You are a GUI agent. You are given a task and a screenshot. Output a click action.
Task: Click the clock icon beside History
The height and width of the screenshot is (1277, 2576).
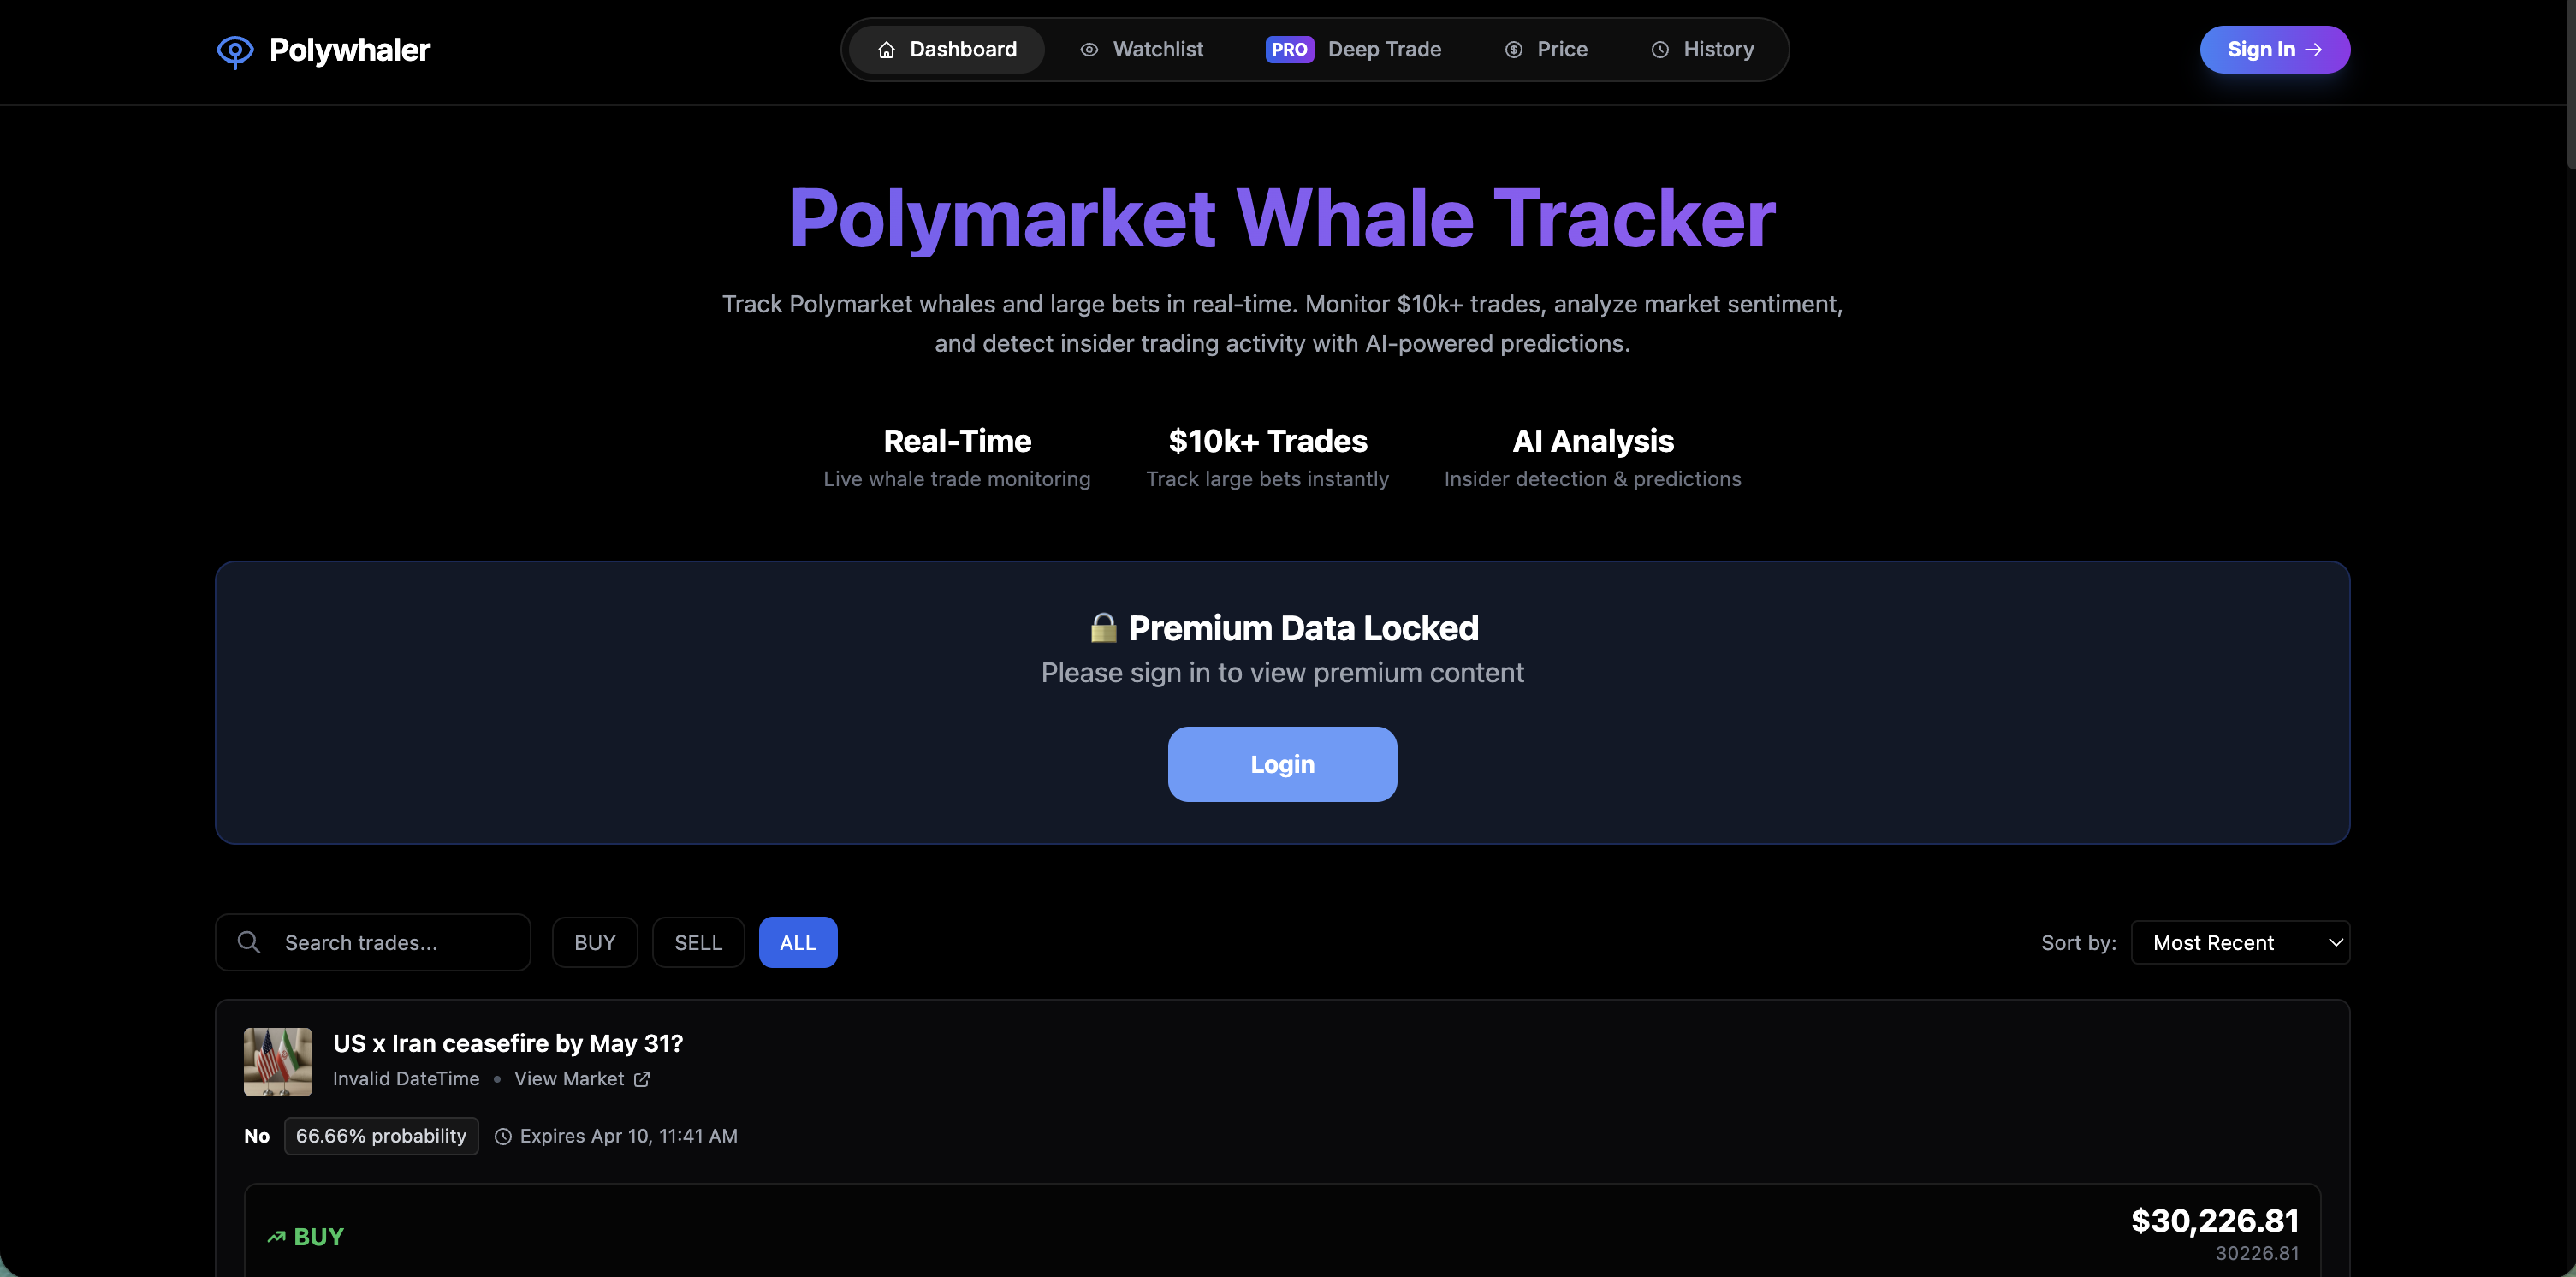click(x=1660, y=50)
